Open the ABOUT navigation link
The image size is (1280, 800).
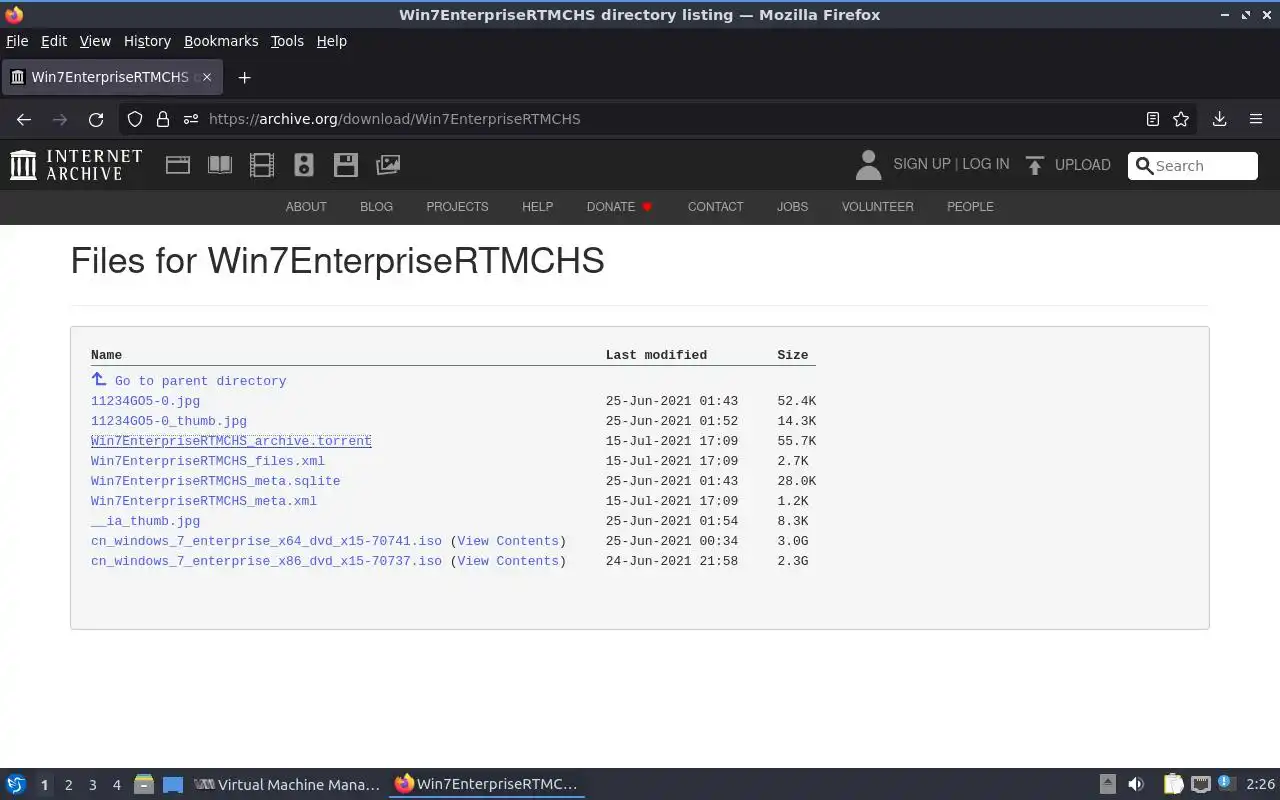[x=306, y=207]
